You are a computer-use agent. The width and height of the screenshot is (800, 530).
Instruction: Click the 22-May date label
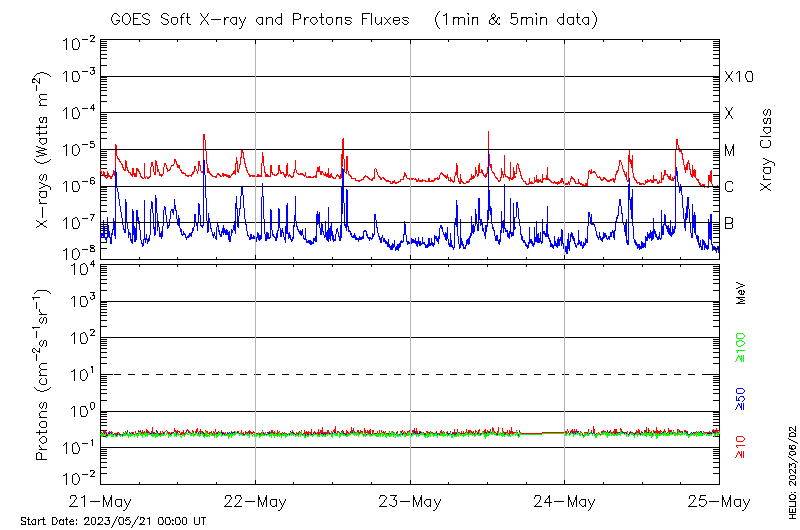click(255, 500)
